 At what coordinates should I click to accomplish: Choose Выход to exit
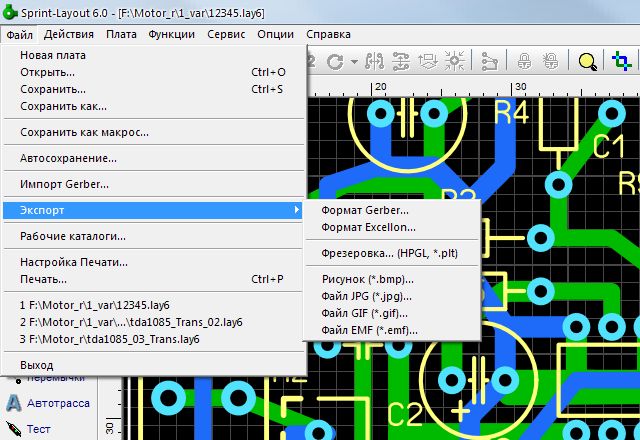click(153, 365)
